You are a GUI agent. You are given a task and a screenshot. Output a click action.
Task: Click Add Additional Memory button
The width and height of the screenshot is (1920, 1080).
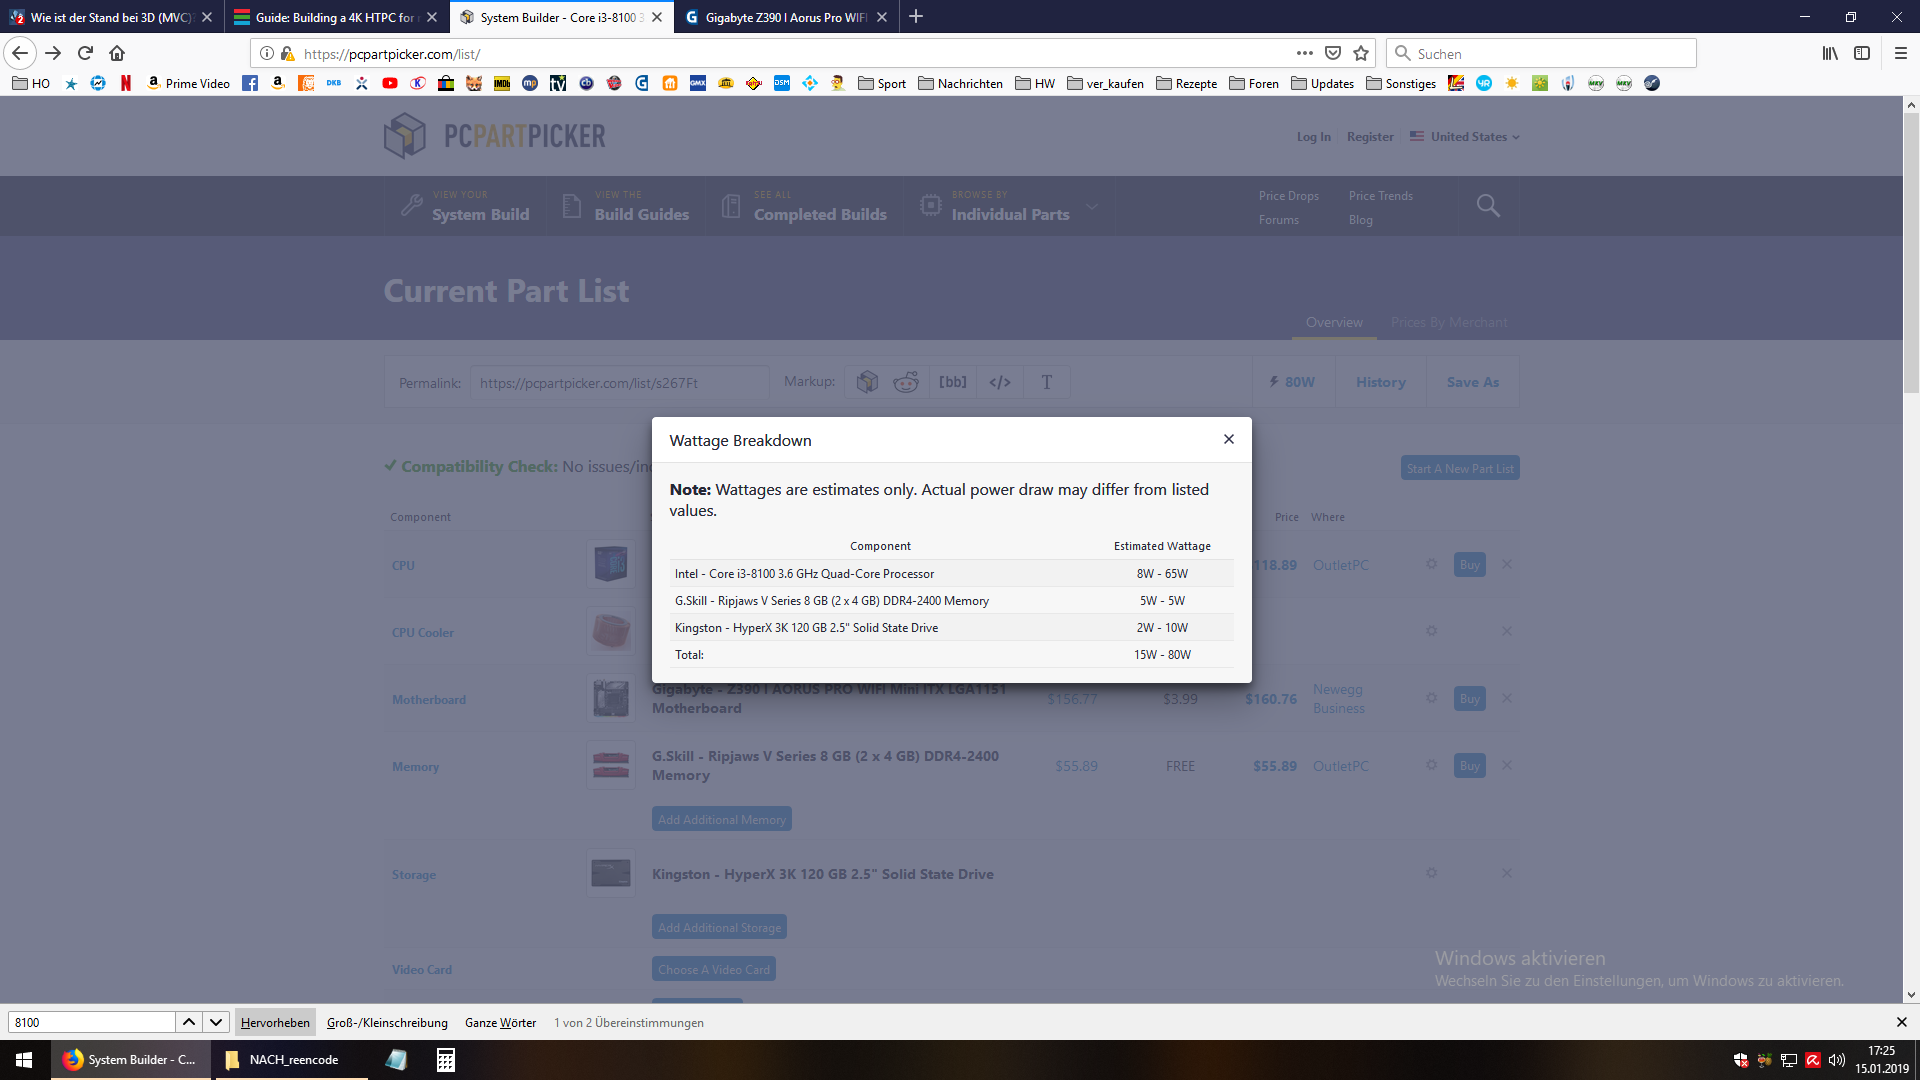coord(722,819)
